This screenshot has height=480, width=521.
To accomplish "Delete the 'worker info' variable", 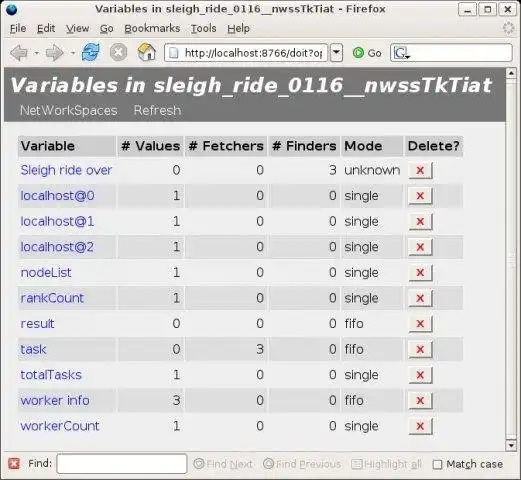I will 420,400.
